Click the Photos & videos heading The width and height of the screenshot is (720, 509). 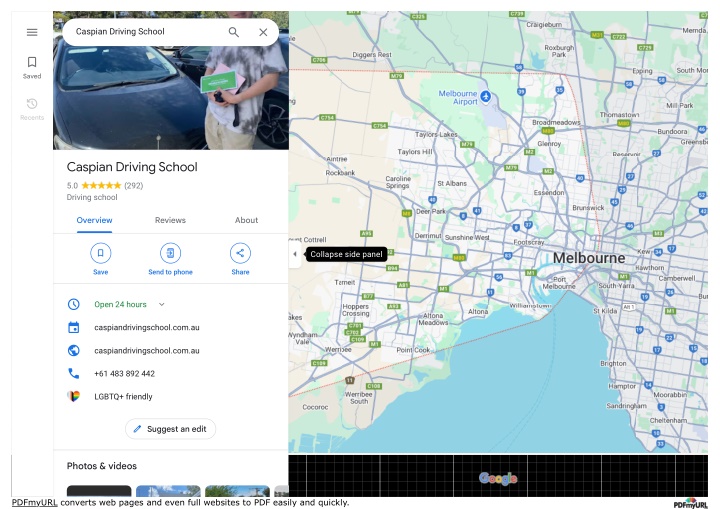coord(101,466)
